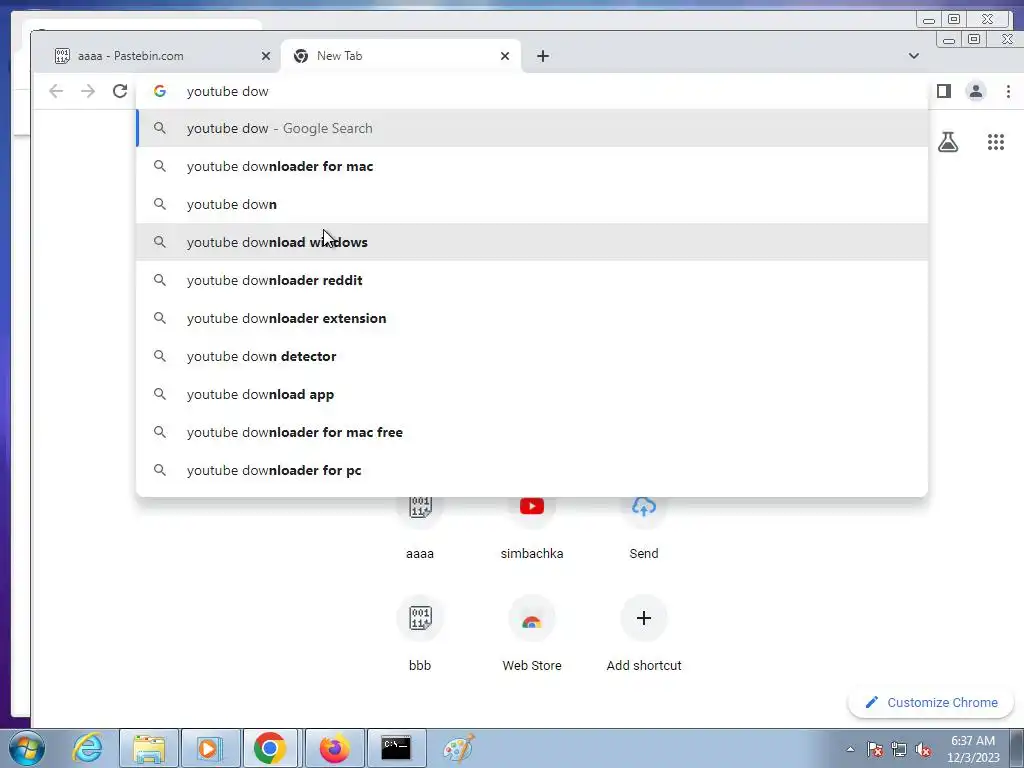Pick youtube downloader for mac free
The image size is (1024, 768).
(532, 432)
